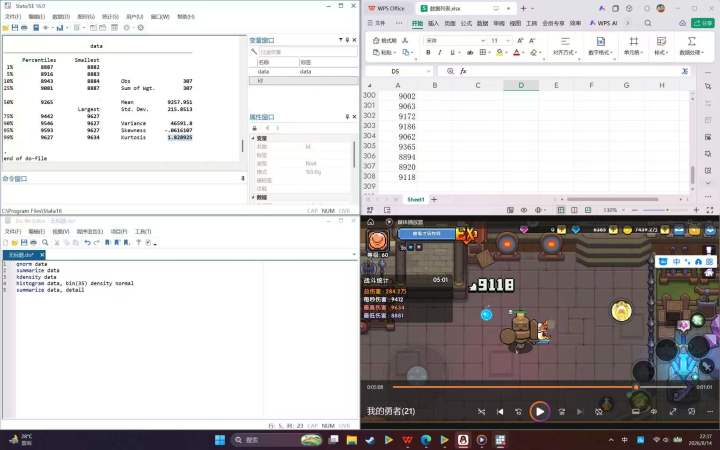Click the WPS font color red A icon
This screenshot has width=720, height=450.
click(x=517, y=53)
